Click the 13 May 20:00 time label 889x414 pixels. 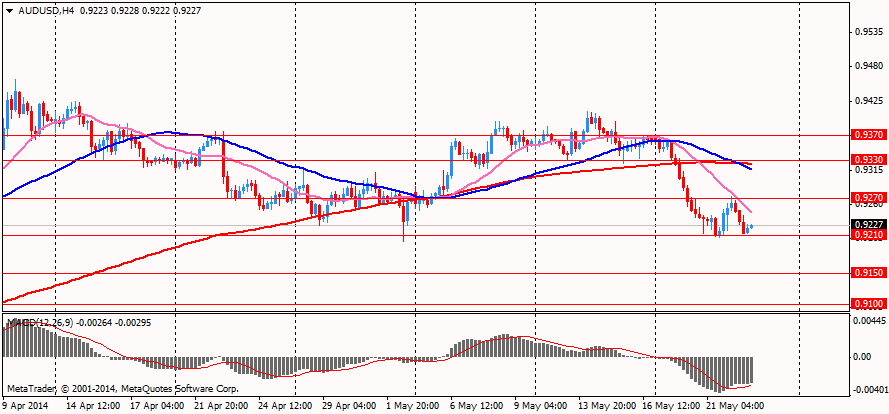click(x=608, y=406)
